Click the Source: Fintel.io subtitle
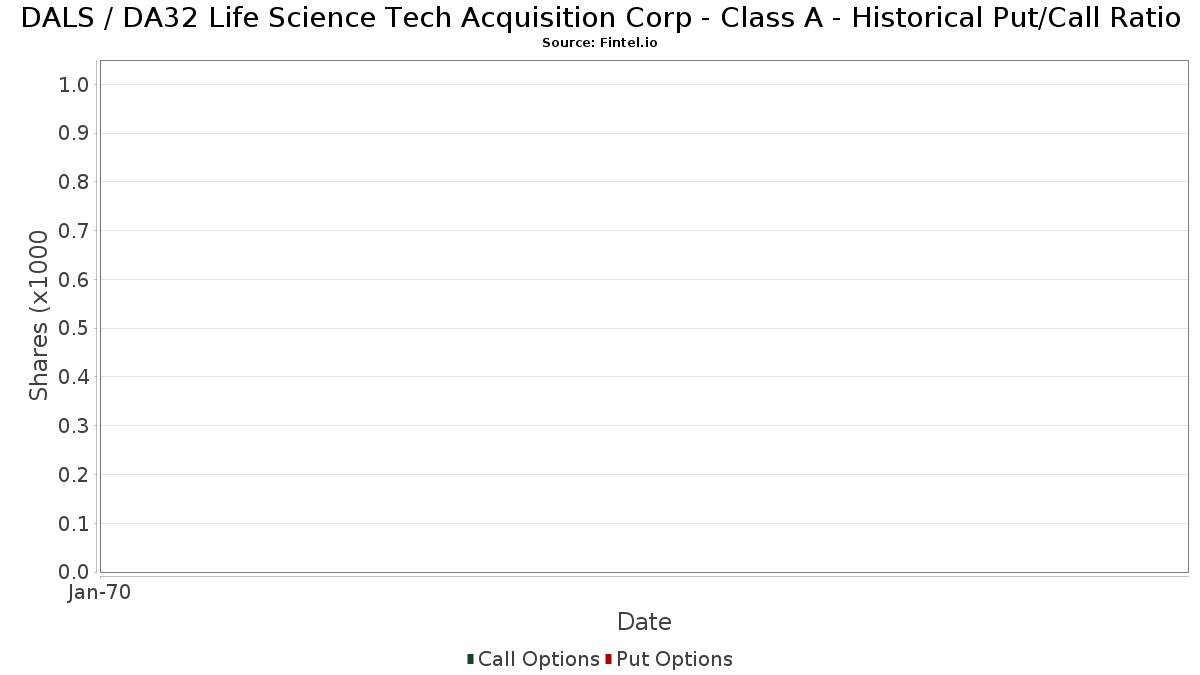1200x675 pixels. pos(600,43)
